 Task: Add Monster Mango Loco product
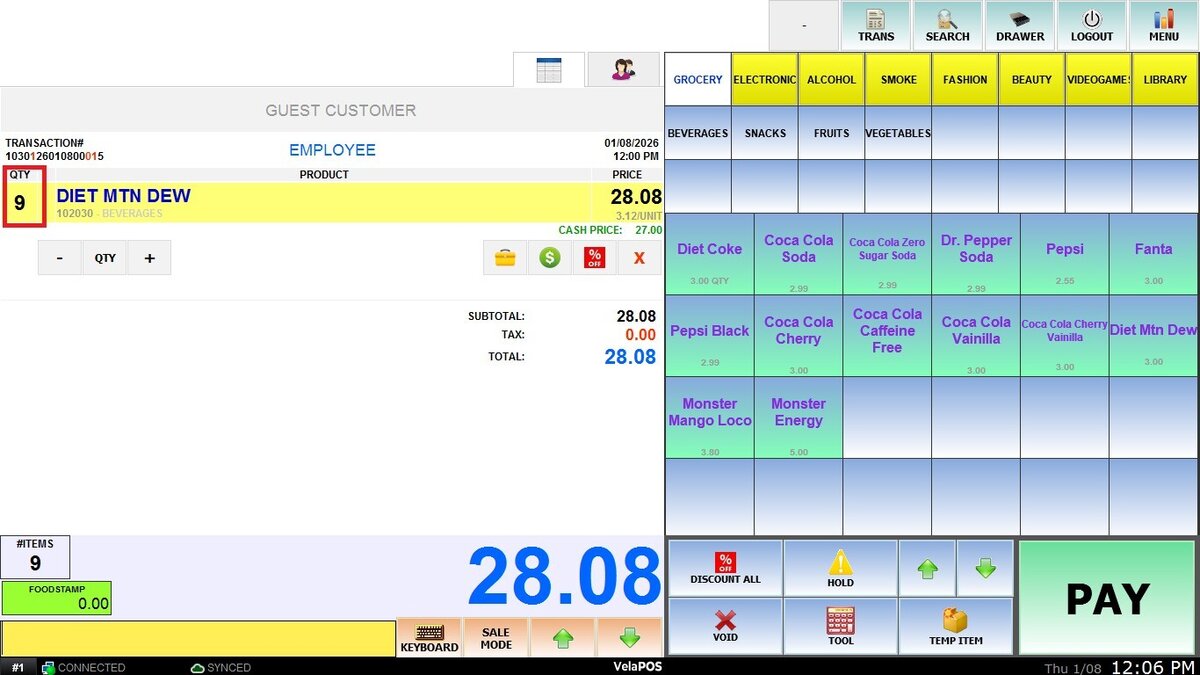710,418
